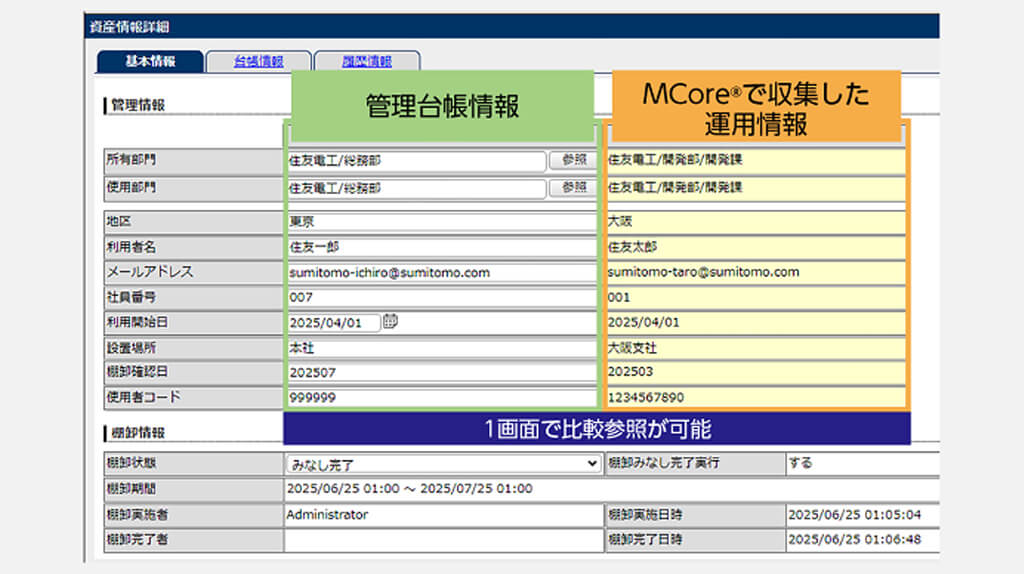Click the empty 棚卸完了者 value cell

tap(443, 540)
